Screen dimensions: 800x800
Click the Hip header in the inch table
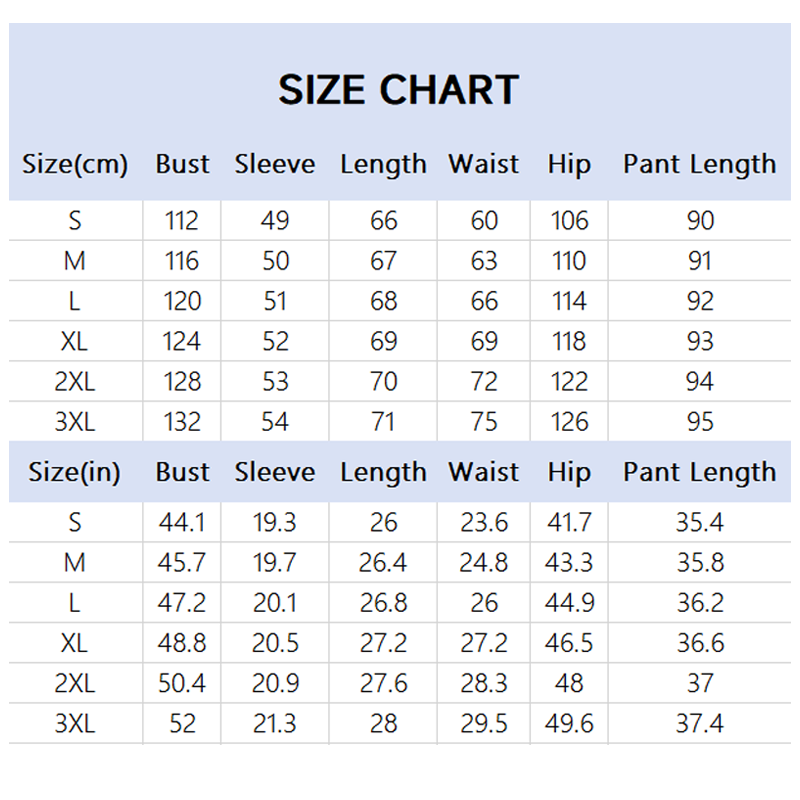pyautogui.click(x=569, y=472)
